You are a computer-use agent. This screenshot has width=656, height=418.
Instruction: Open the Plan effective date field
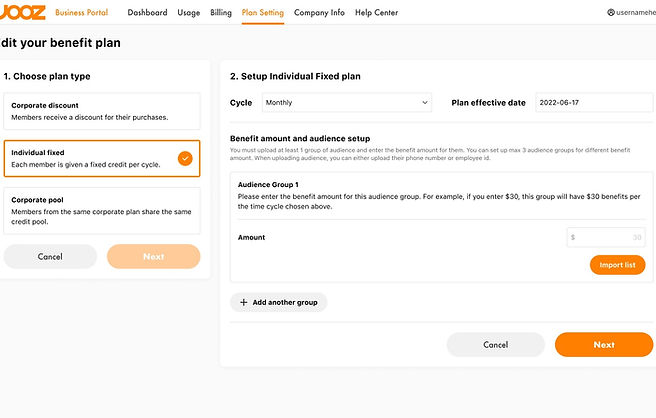[594, 103]
